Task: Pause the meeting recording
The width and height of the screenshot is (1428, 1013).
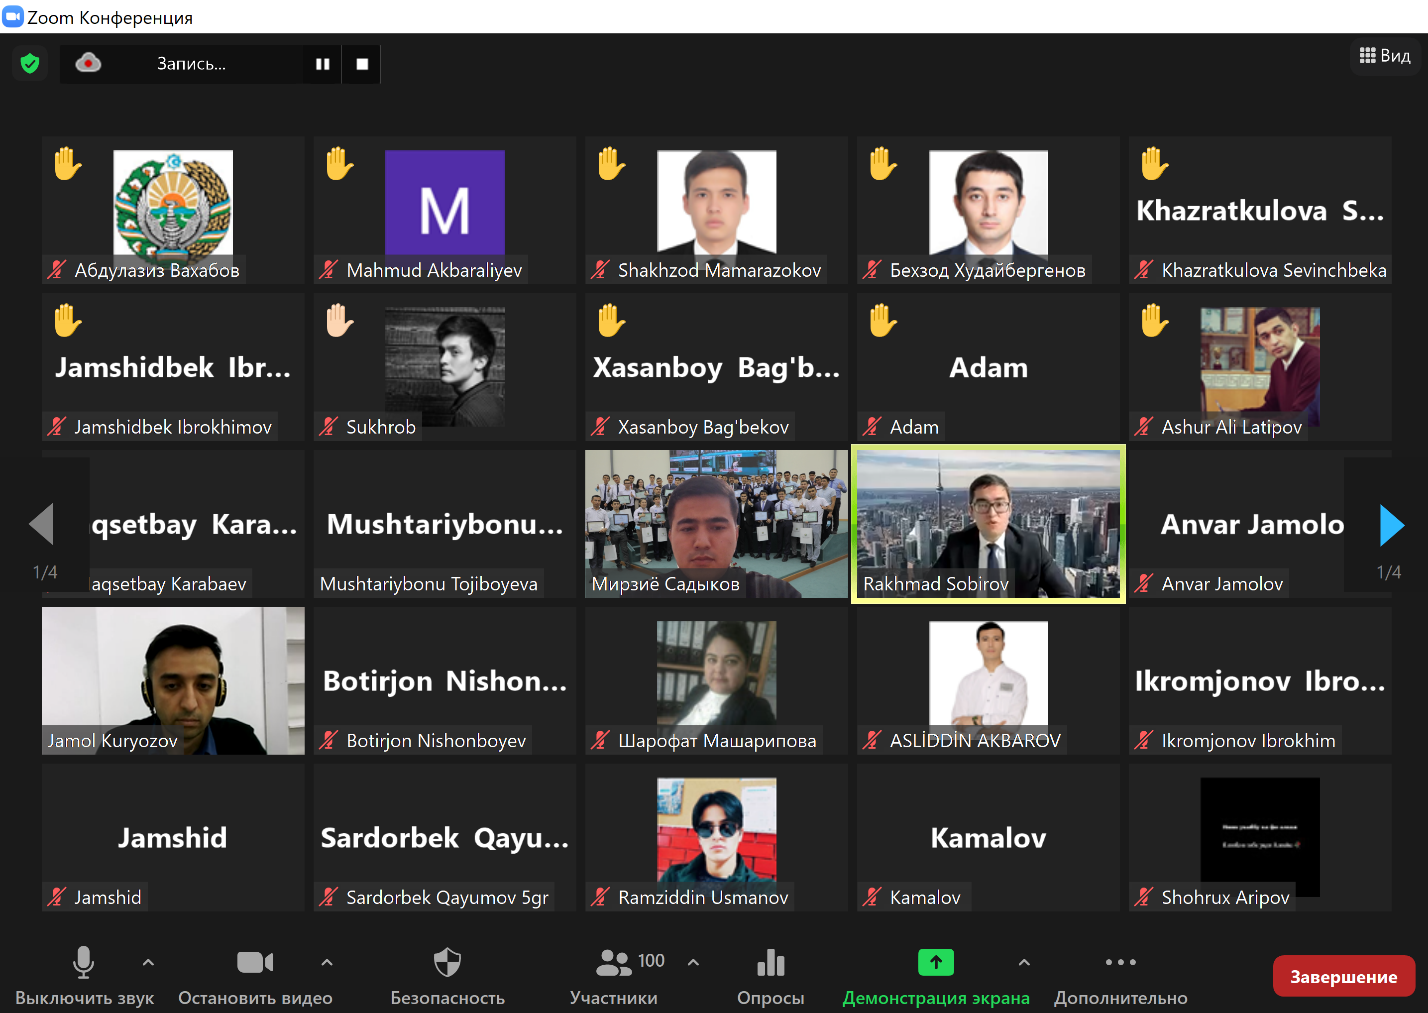Action: [322, 64]
